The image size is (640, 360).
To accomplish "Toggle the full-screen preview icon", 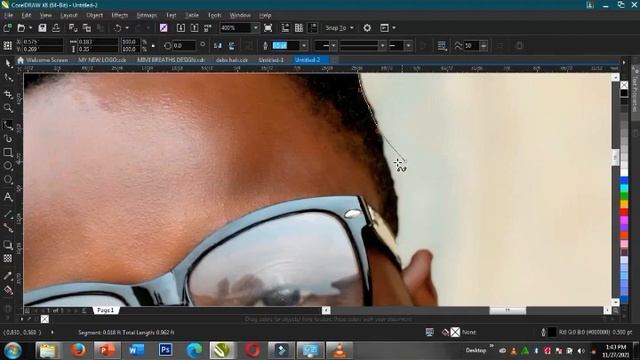I will pos(268,28).
